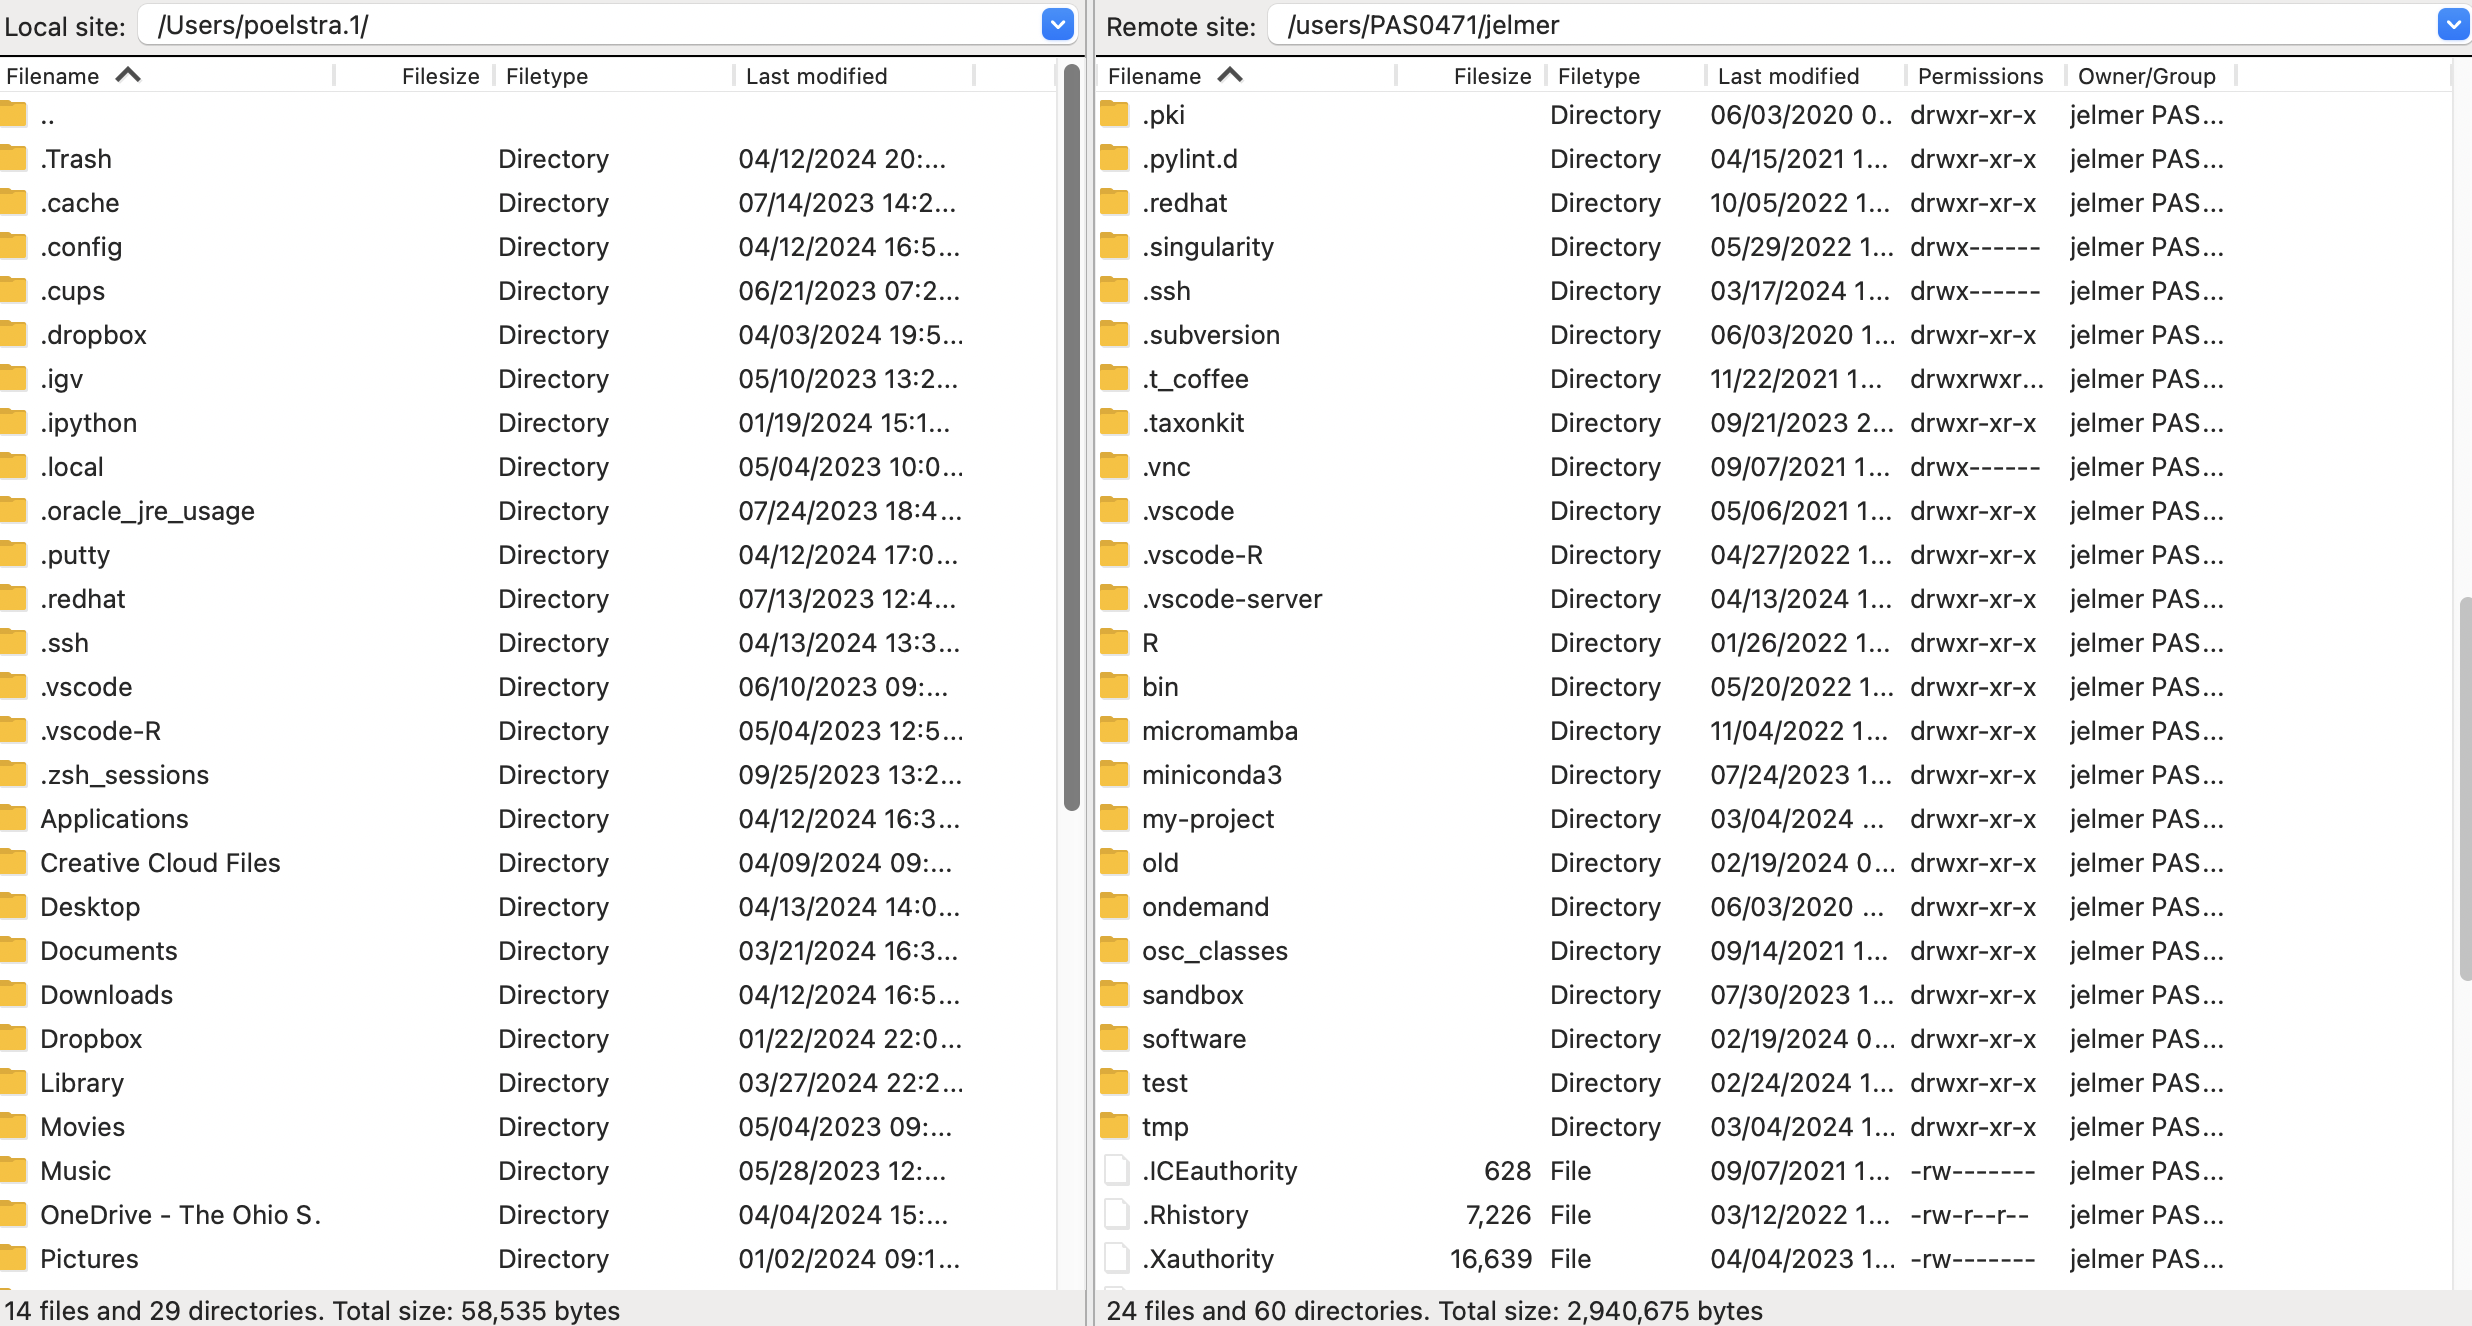Sort remote files by Last modified
Viewport: 2472px width, 1326px height.
click(1786, 75)
